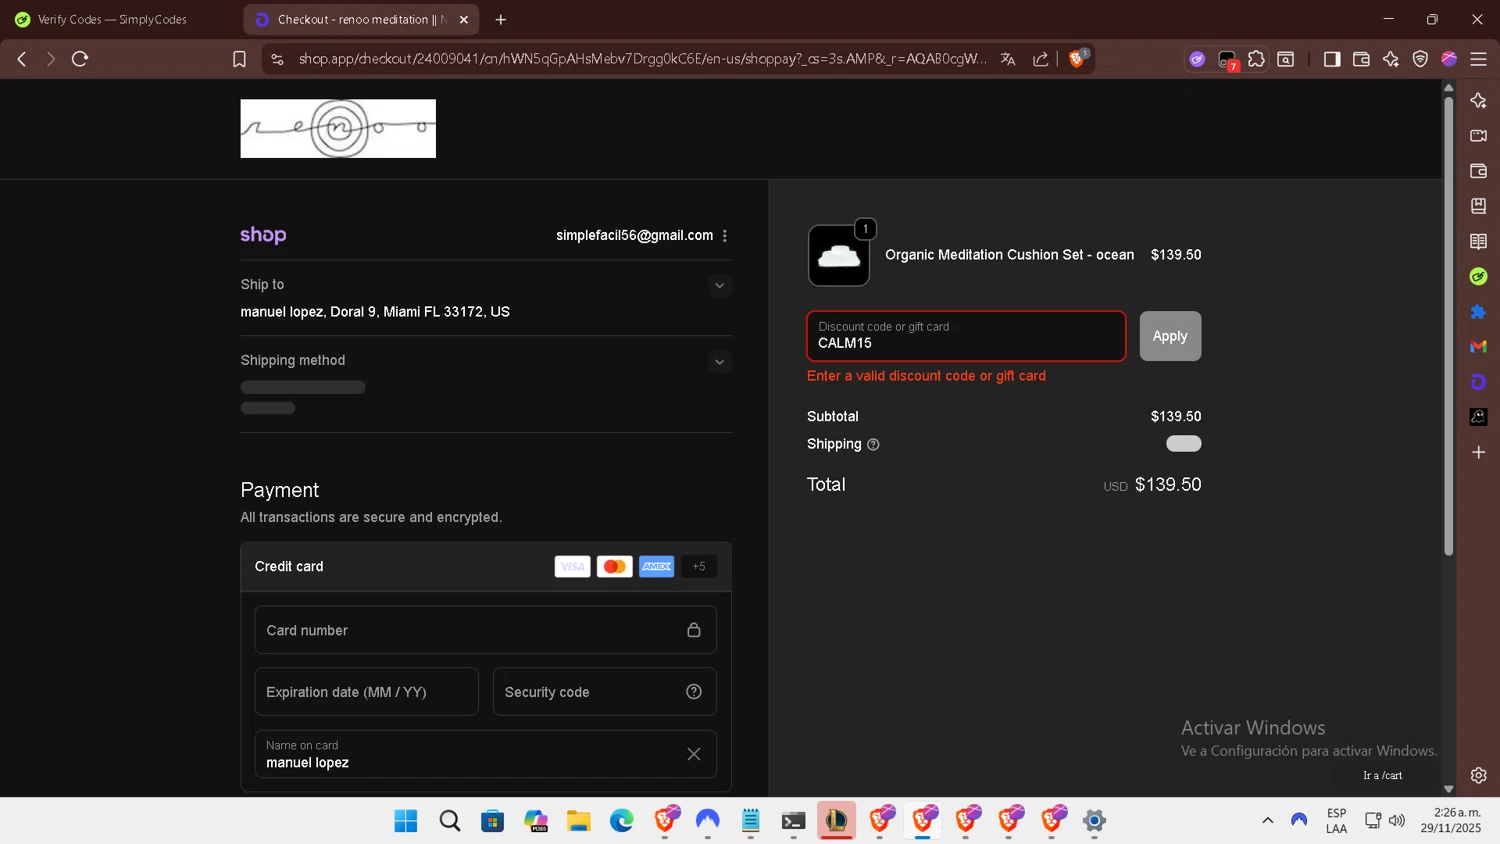Open Gmail icon in the sidebar
Screen dimensions: 1500x844
1478,347
